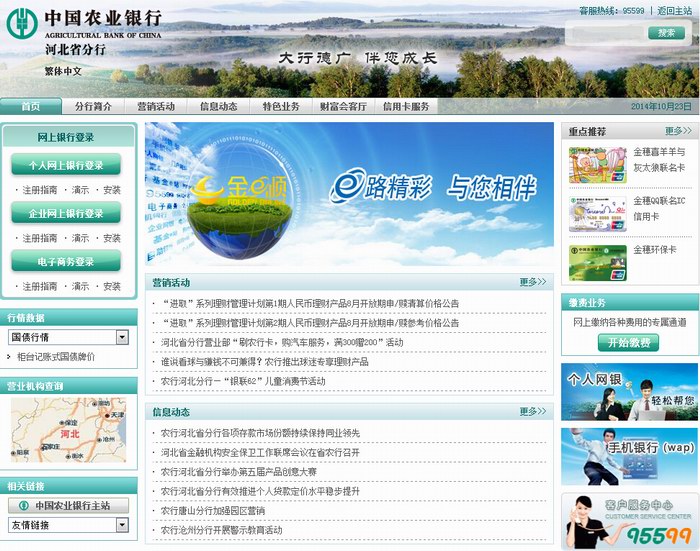
Task: Click the 个人网上银行登录 button
Action: [x=66, y=165]
